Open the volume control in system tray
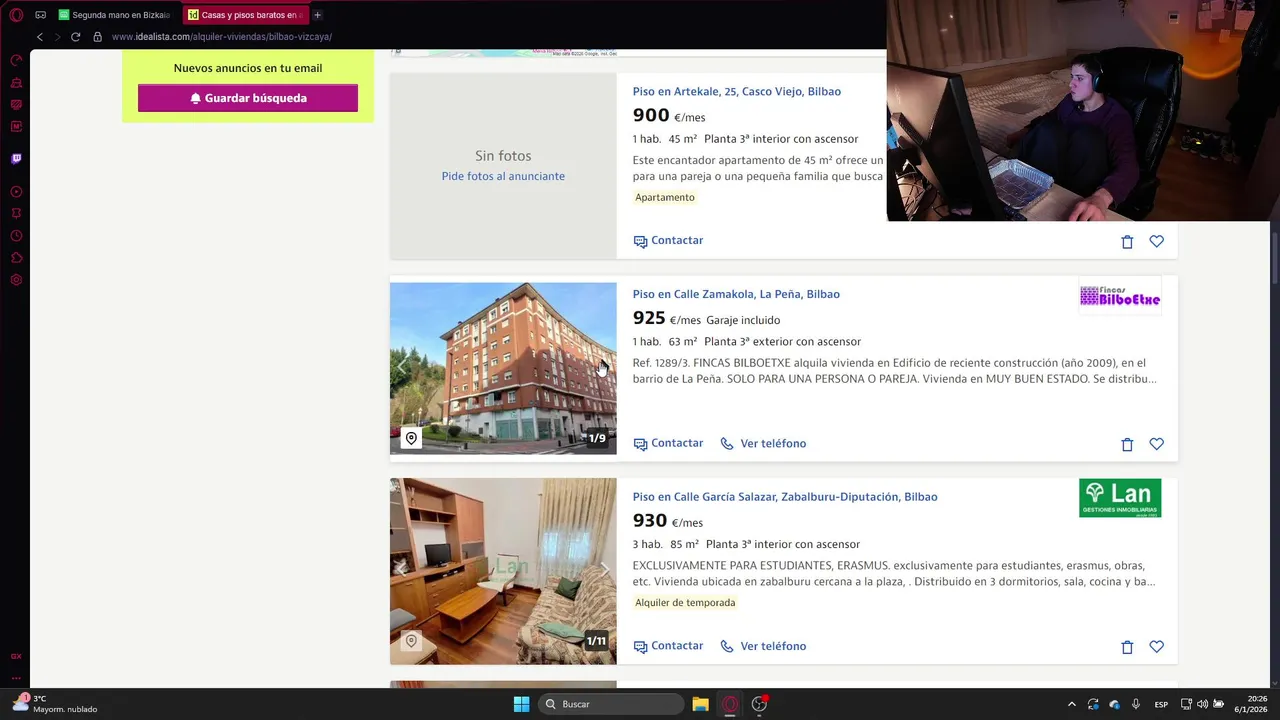Viewport: 1280px width, 720px height. click(x=1202, y=704)
